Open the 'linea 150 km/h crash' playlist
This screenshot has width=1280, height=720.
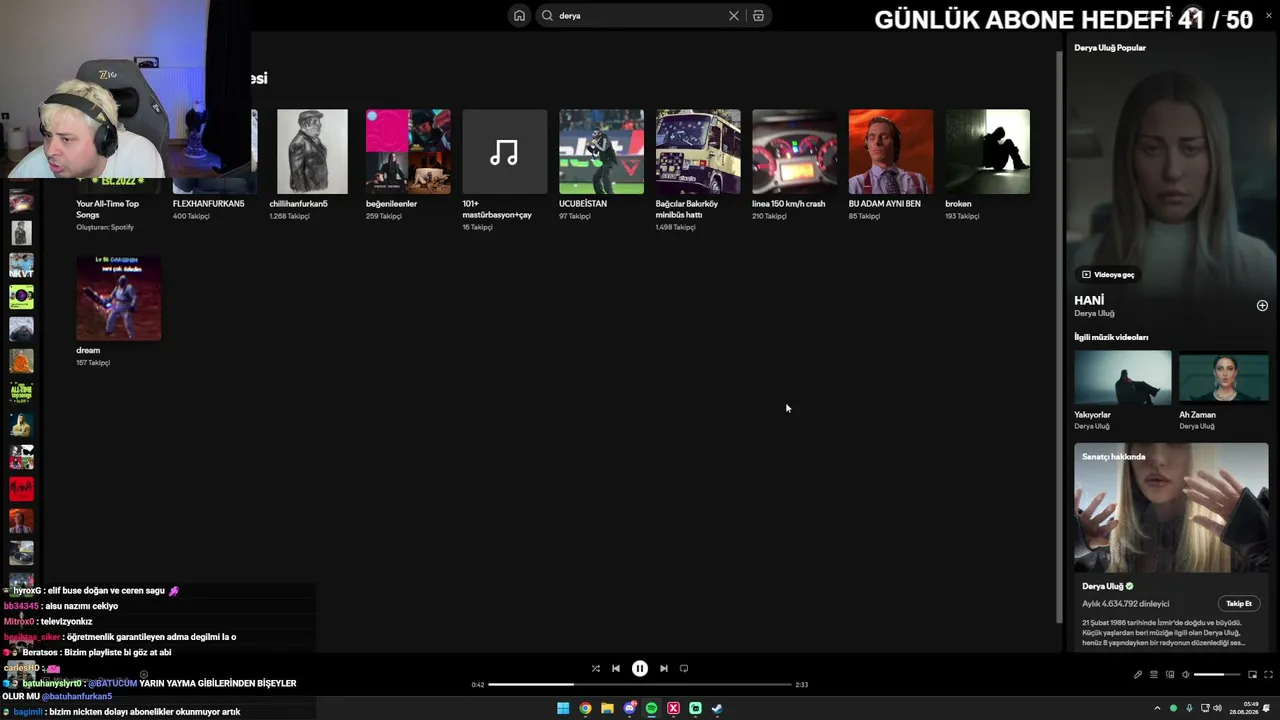pyautogui.click(x=795, y=152)
